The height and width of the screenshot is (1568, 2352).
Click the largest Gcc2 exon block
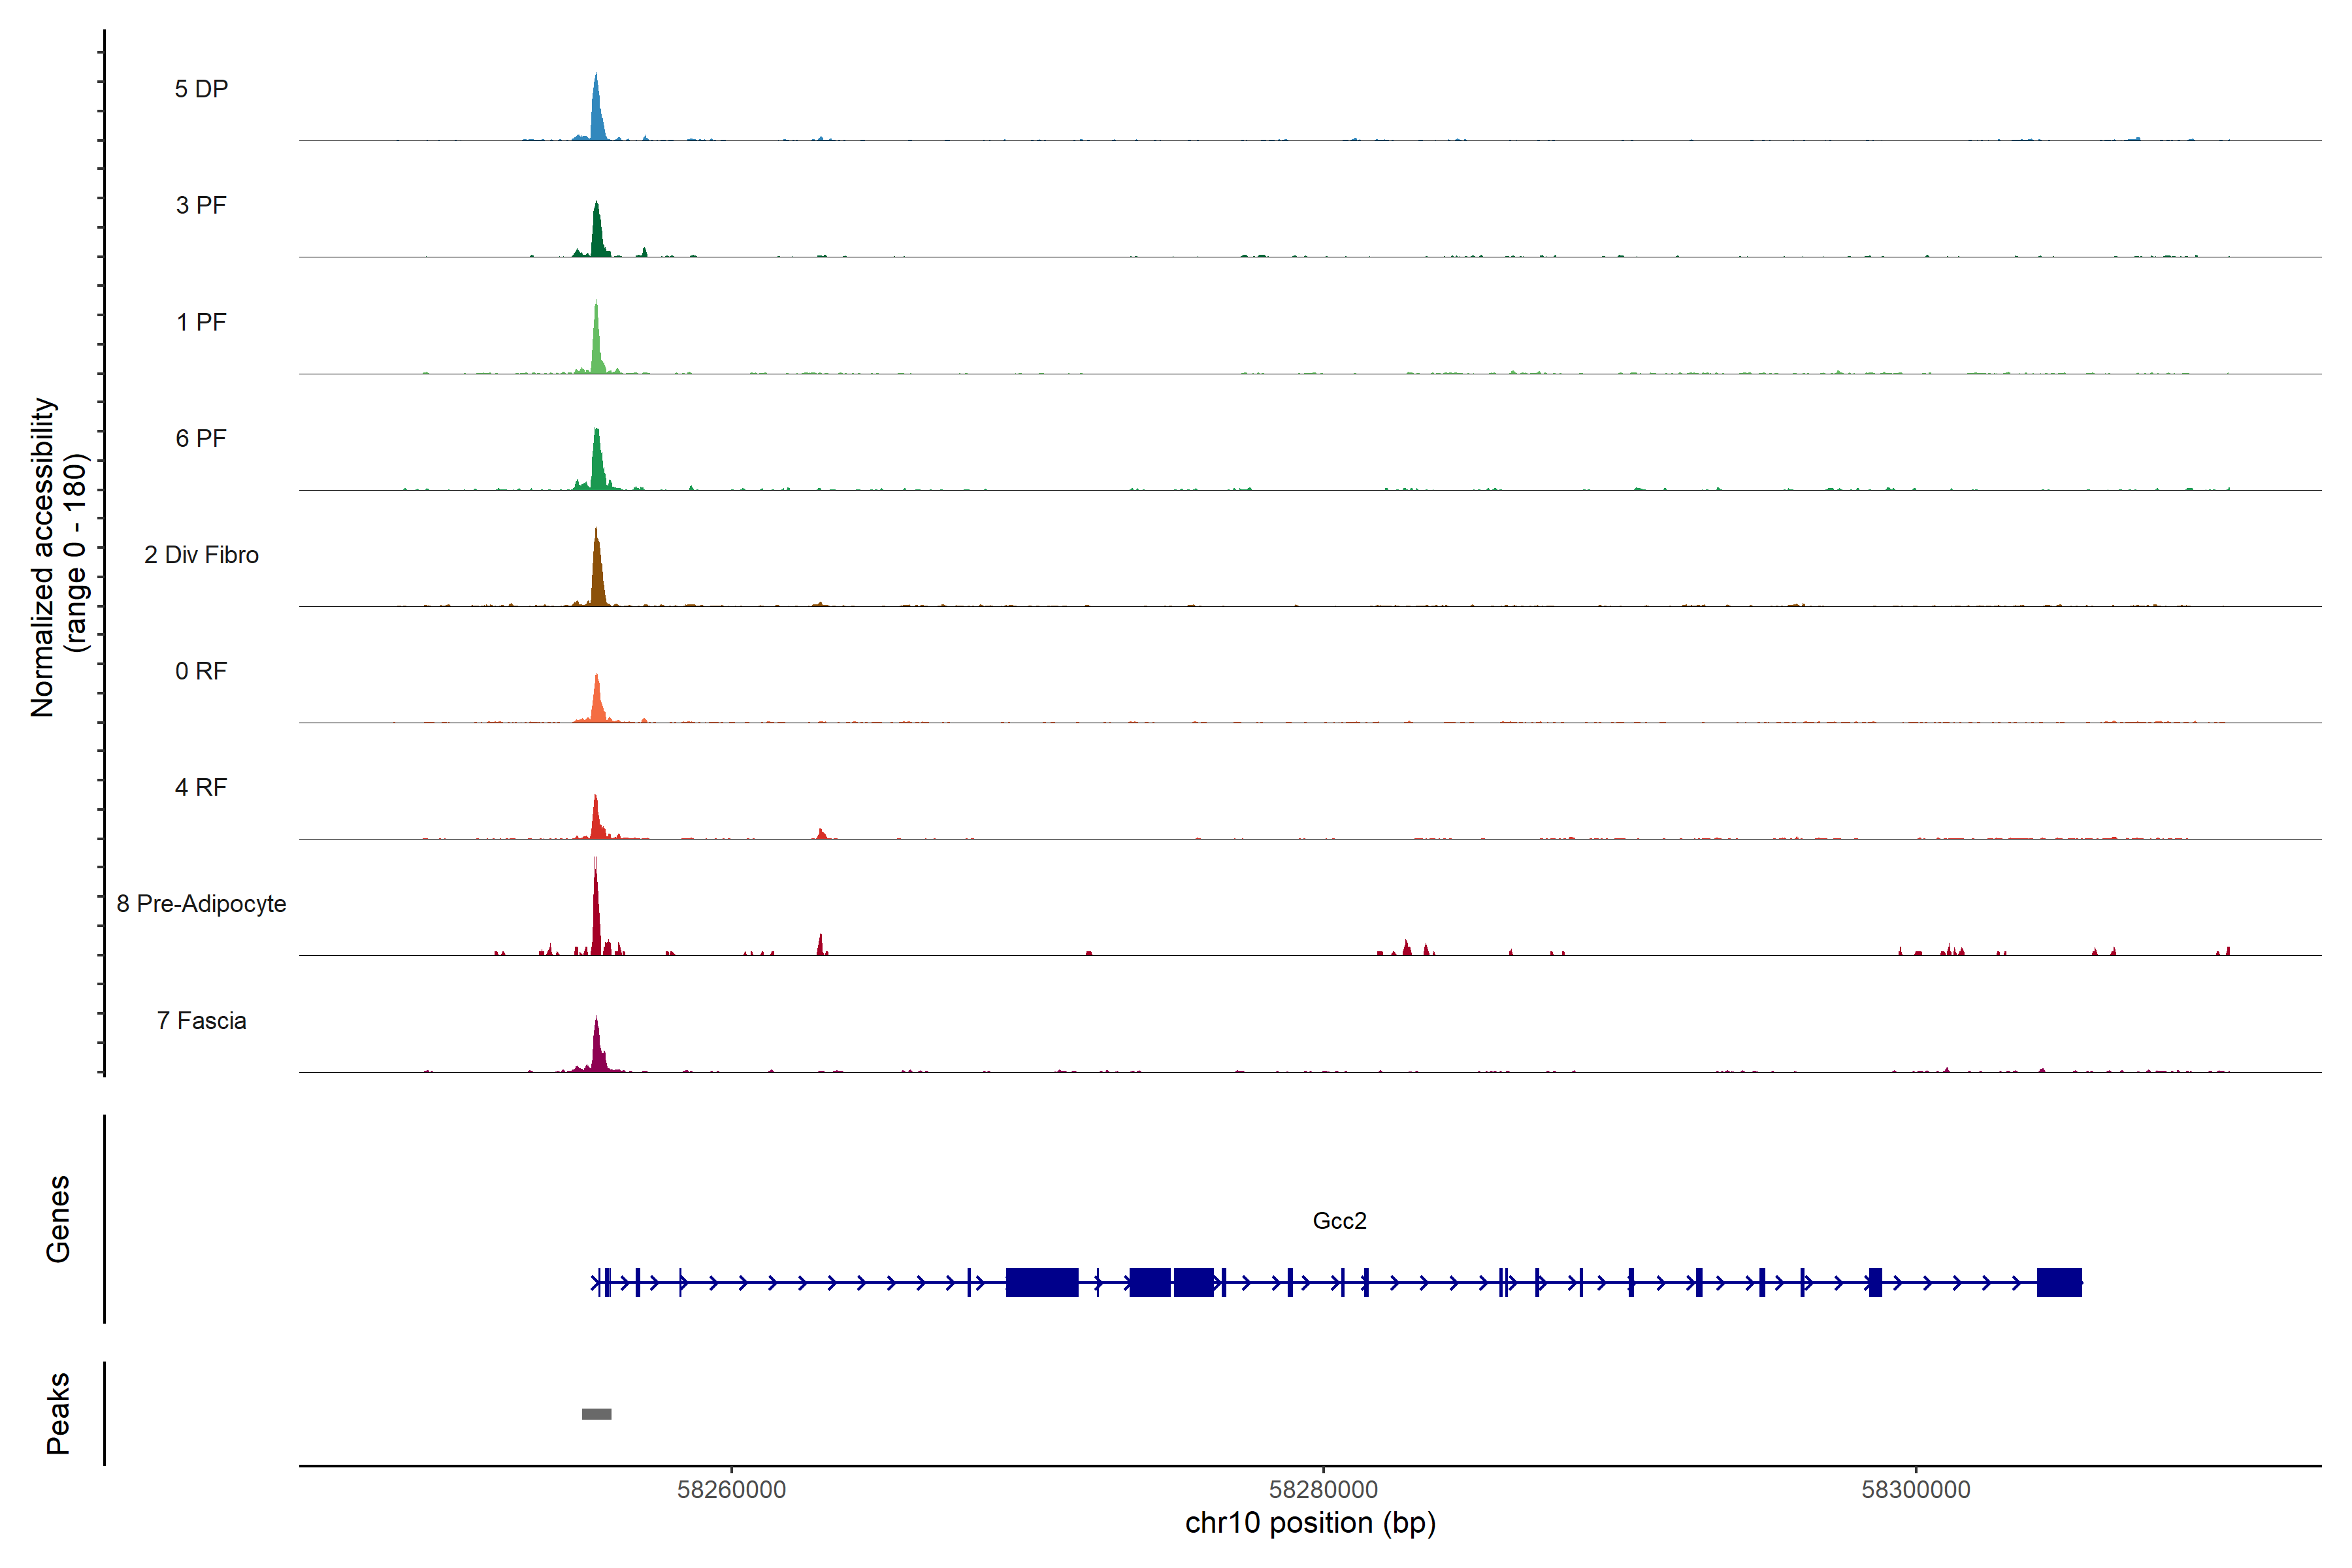click(1042, 1282)
